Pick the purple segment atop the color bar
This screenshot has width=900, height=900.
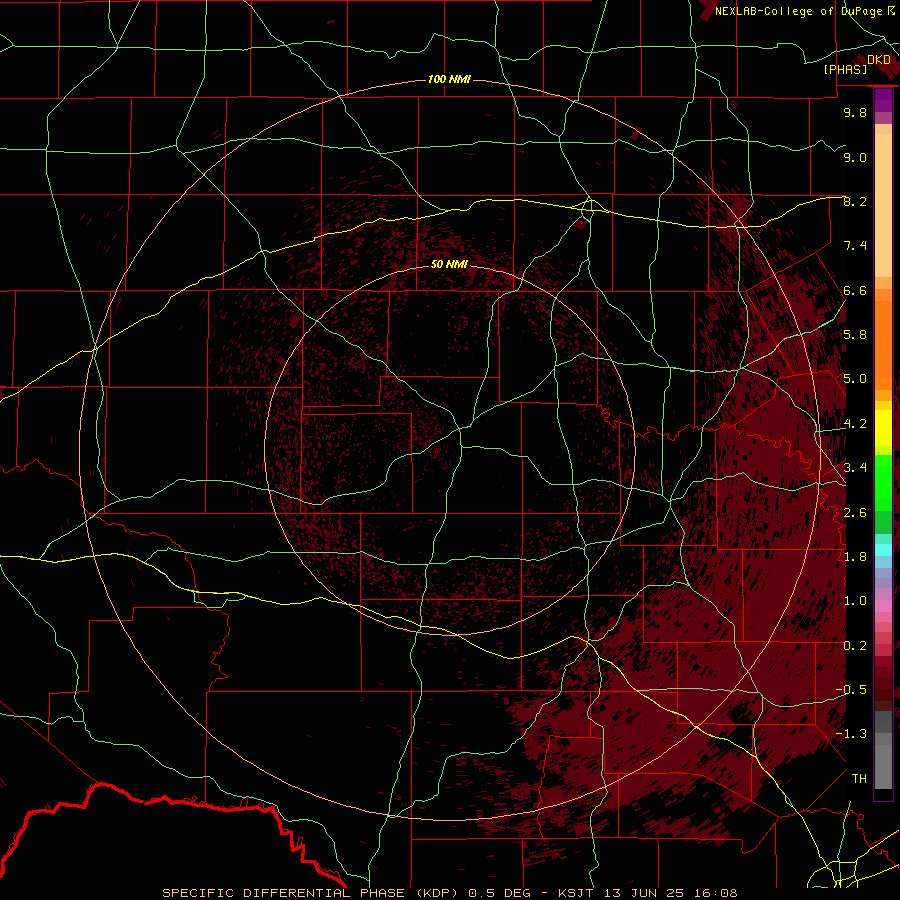(883, 100)
